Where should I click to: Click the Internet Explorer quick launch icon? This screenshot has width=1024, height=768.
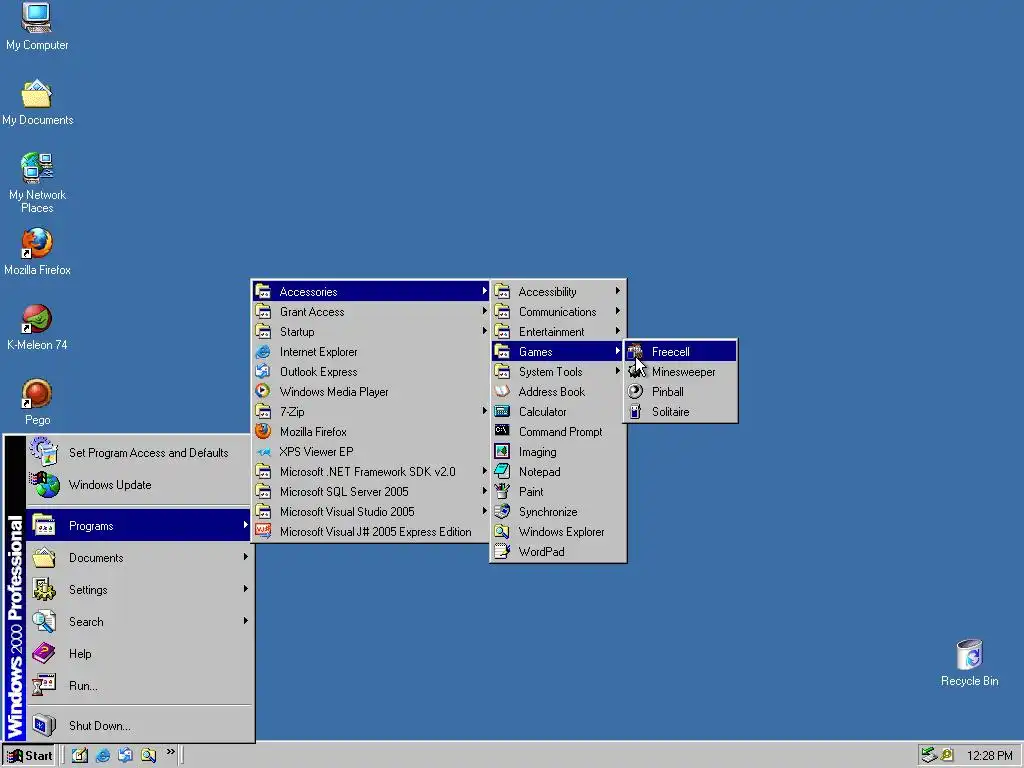(103, 756)
